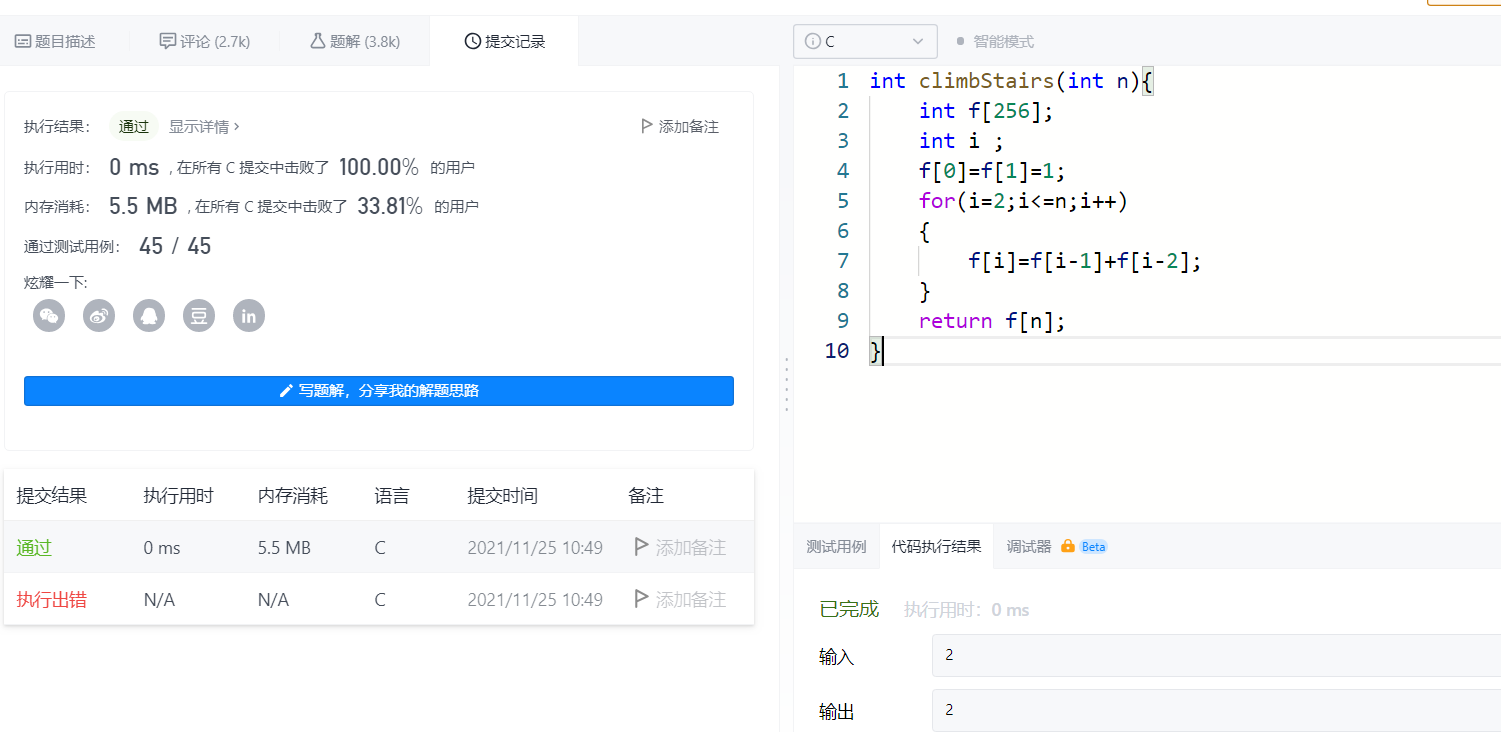The width and height of the screenshot is (1501, 732).
Task: Share result via Weibo icon
Action: tap(99, 316)
